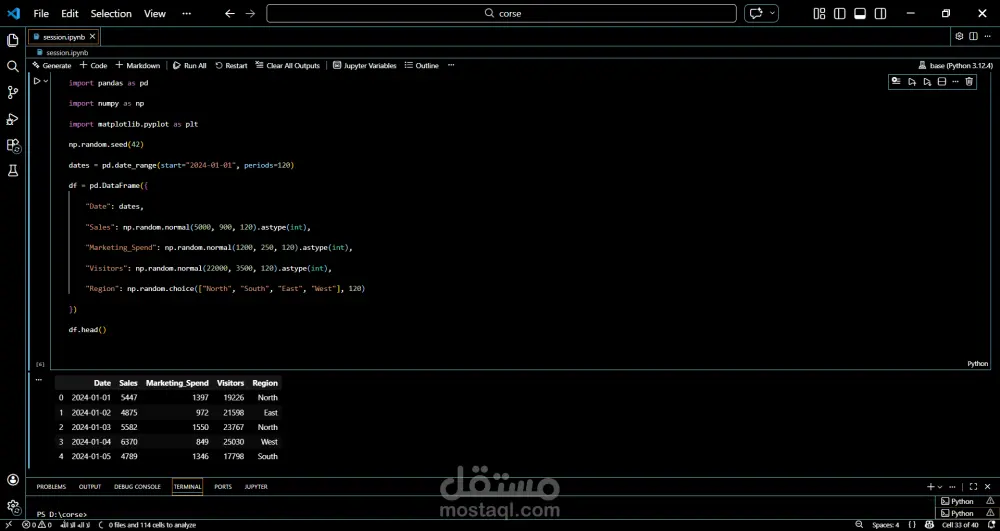Click the search box showing corse
The image size is (1000, 531).
(501, 13)
